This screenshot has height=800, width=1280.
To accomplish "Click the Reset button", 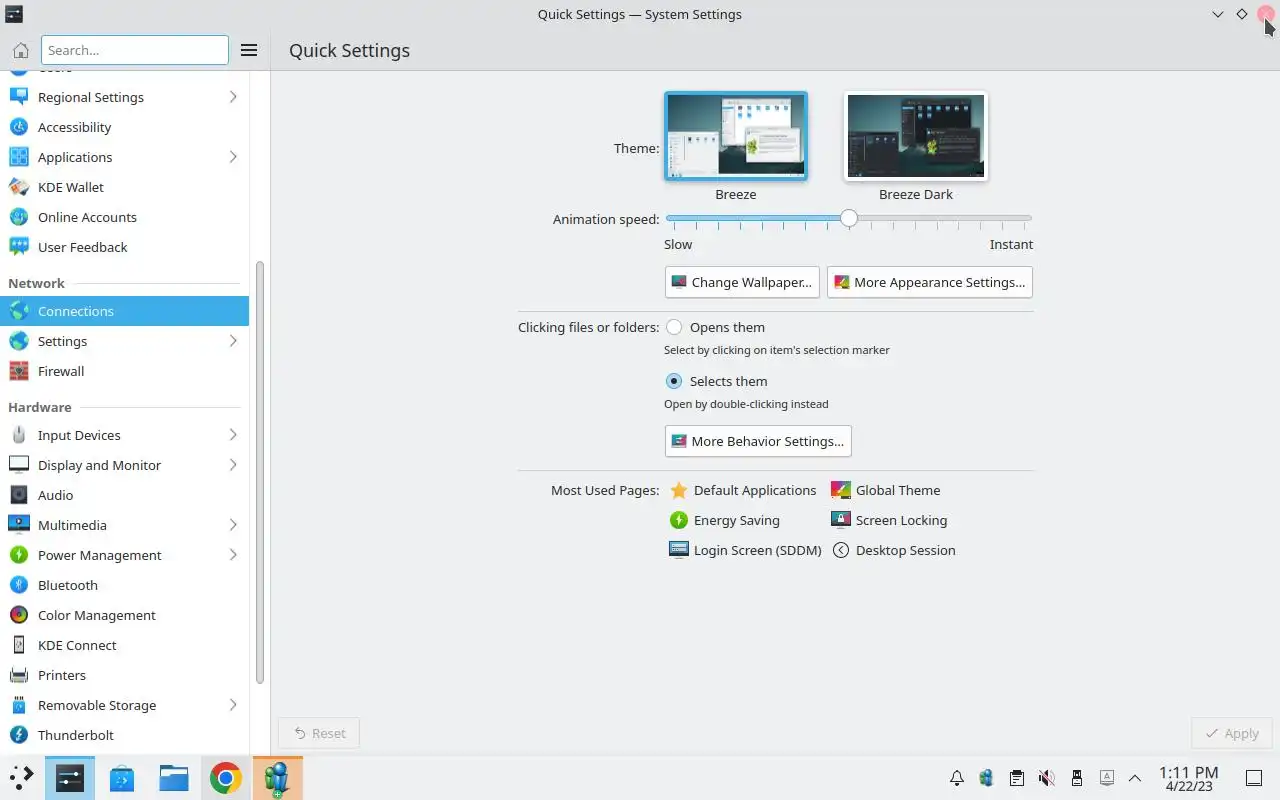I will point(319,733).
